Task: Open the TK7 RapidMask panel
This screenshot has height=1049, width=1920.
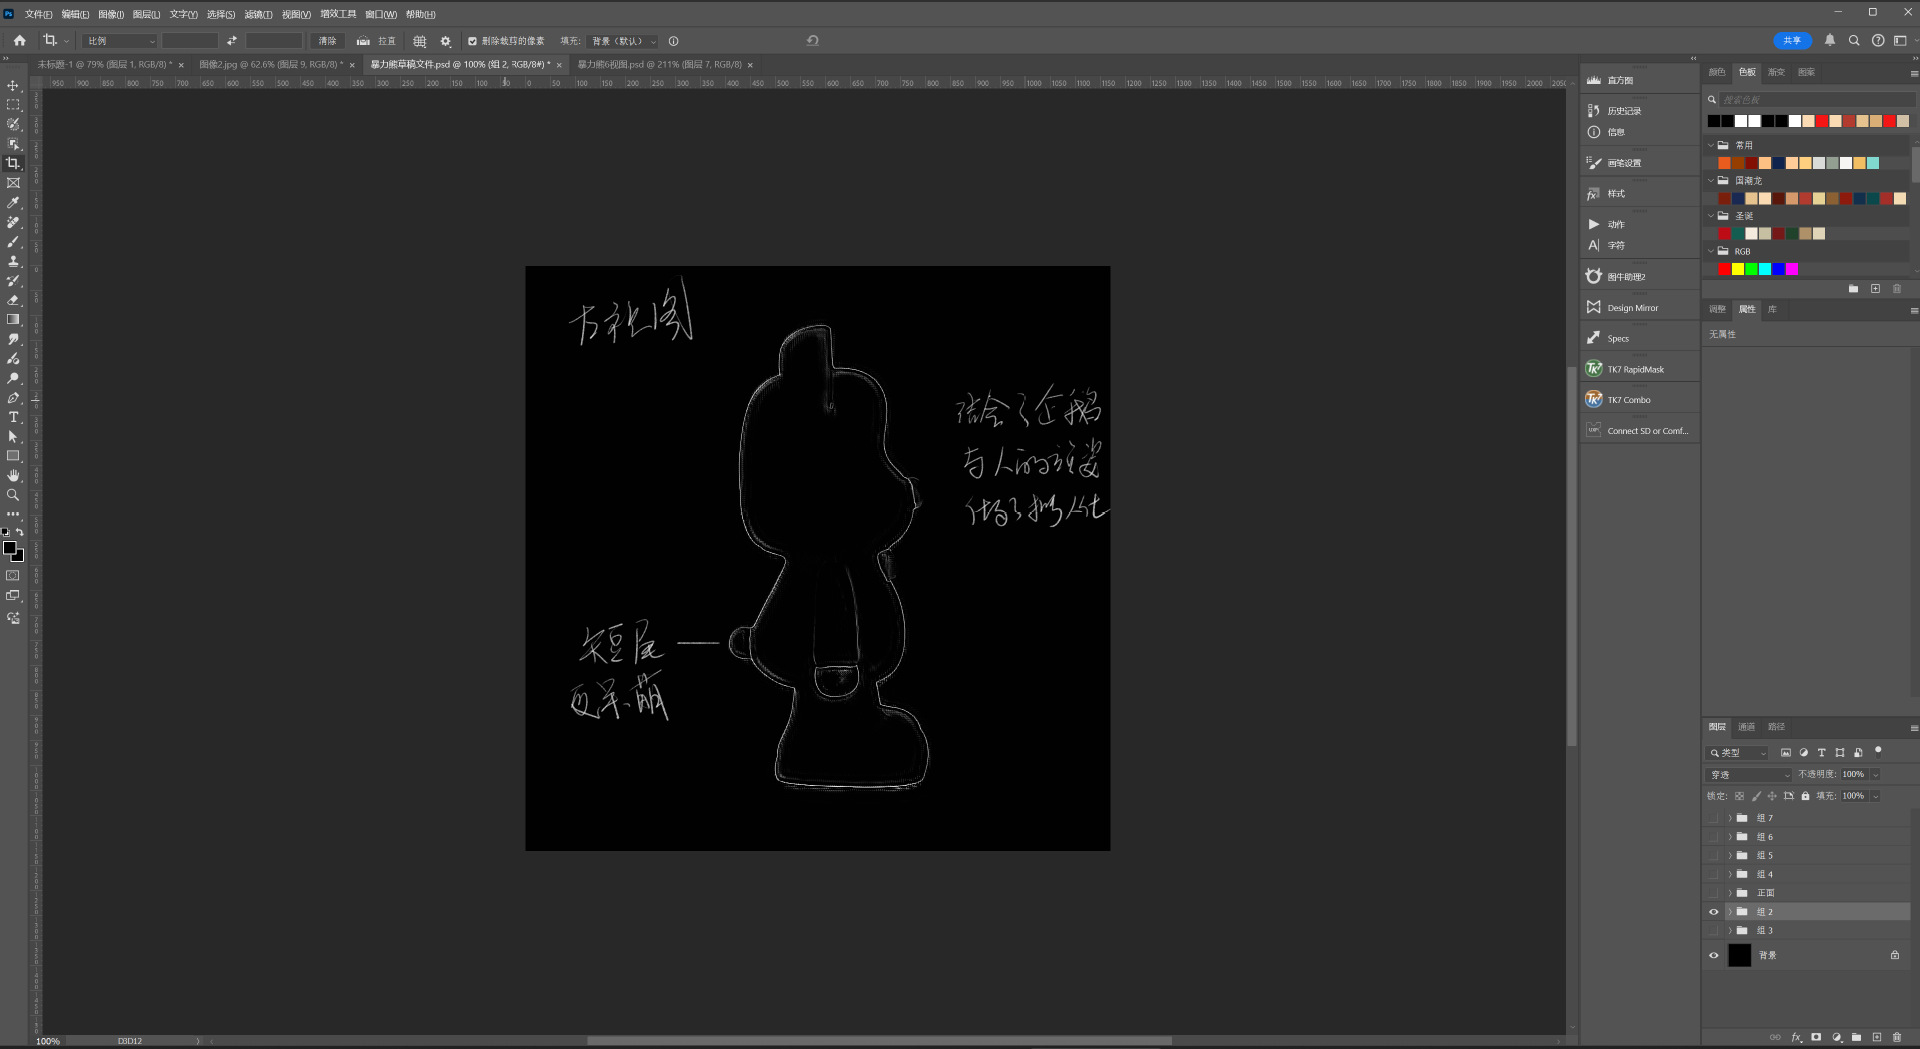Action: [1635, 370]
